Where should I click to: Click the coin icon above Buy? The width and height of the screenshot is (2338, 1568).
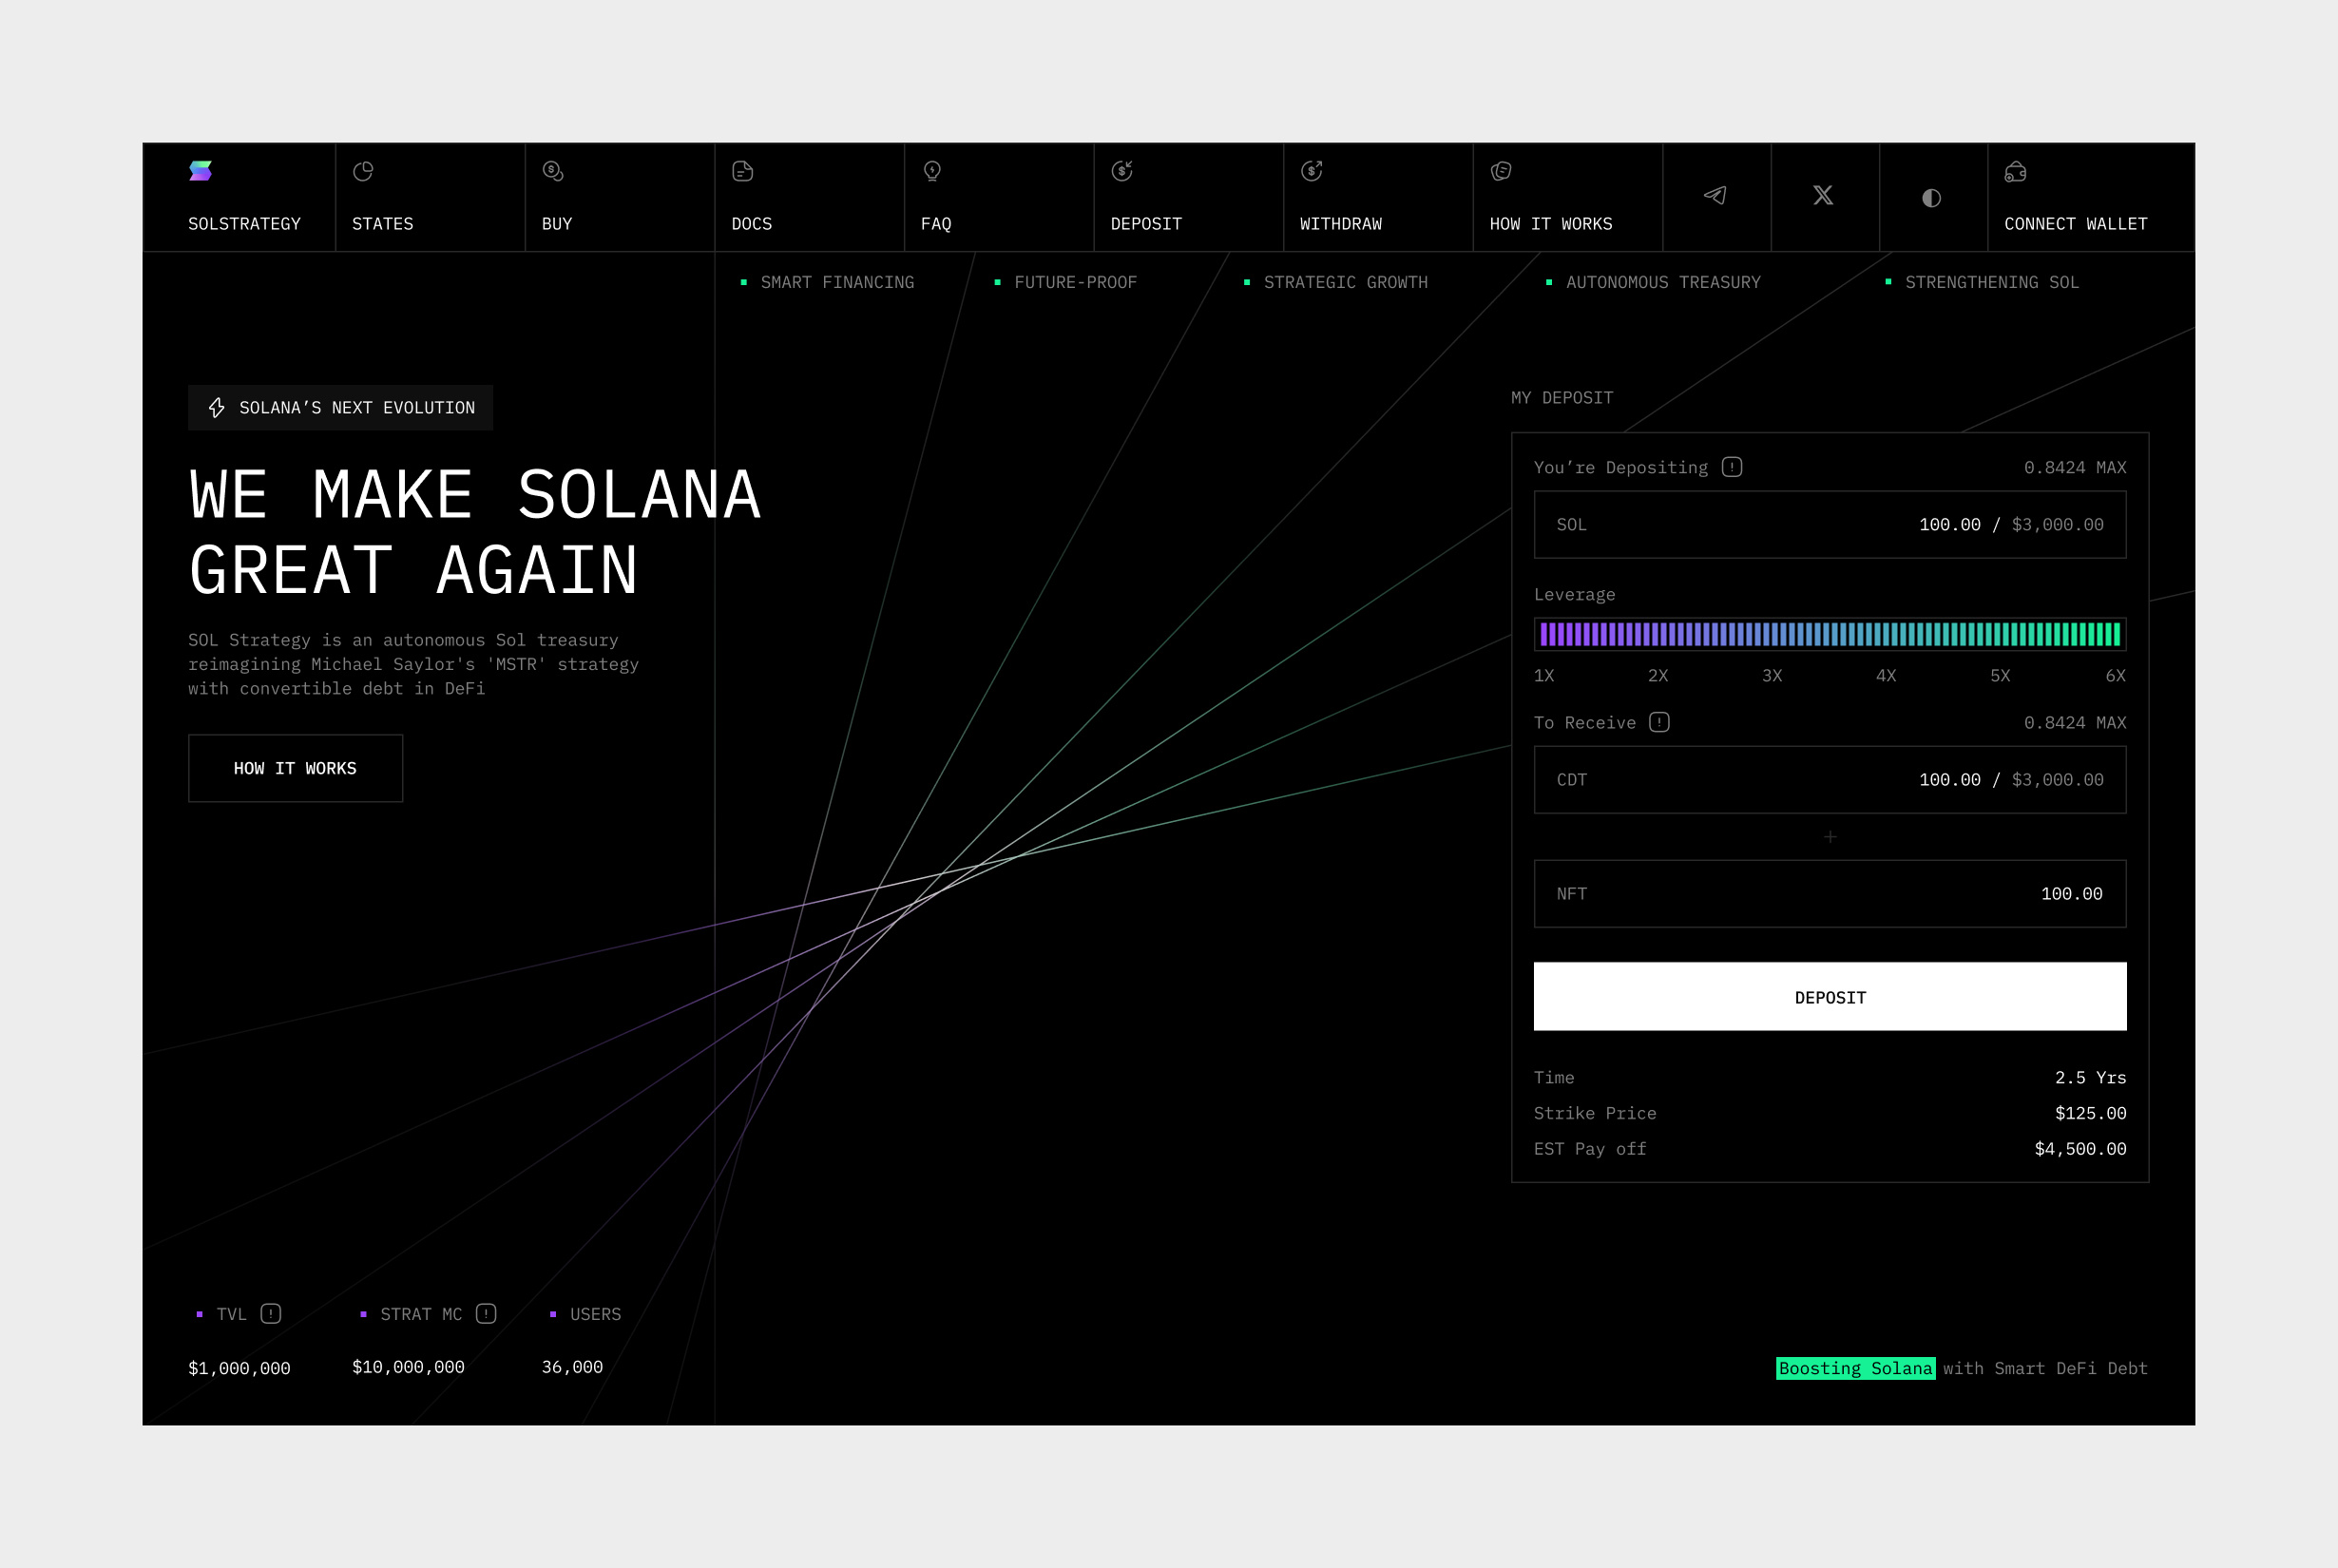pyautogui.click(x=553, y=171)
